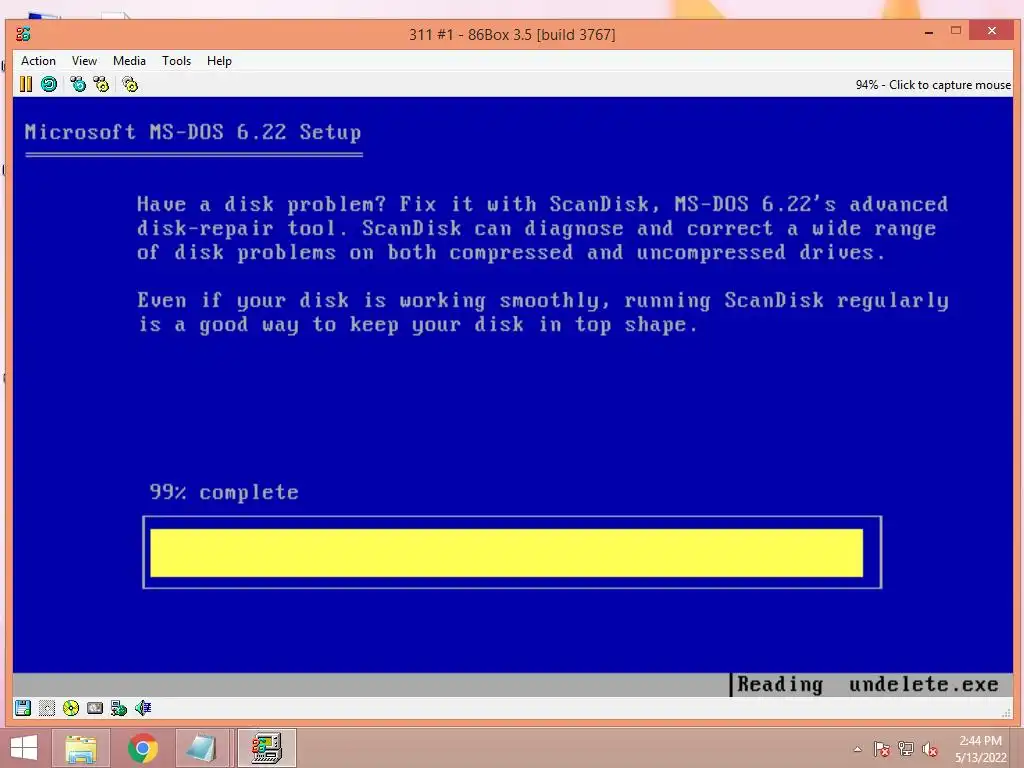Screen dimensions: 1024x768
Task: Open the View menu
Action: [84, 61]
